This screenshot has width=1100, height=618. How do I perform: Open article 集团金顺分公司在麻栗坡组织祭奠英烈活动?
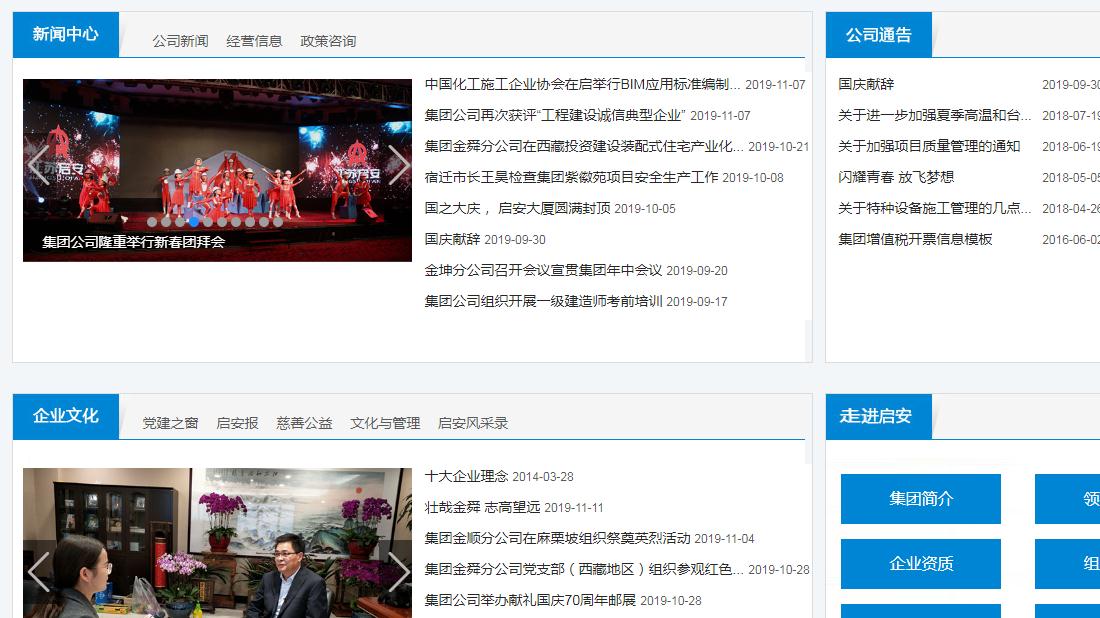click(557, 538)
